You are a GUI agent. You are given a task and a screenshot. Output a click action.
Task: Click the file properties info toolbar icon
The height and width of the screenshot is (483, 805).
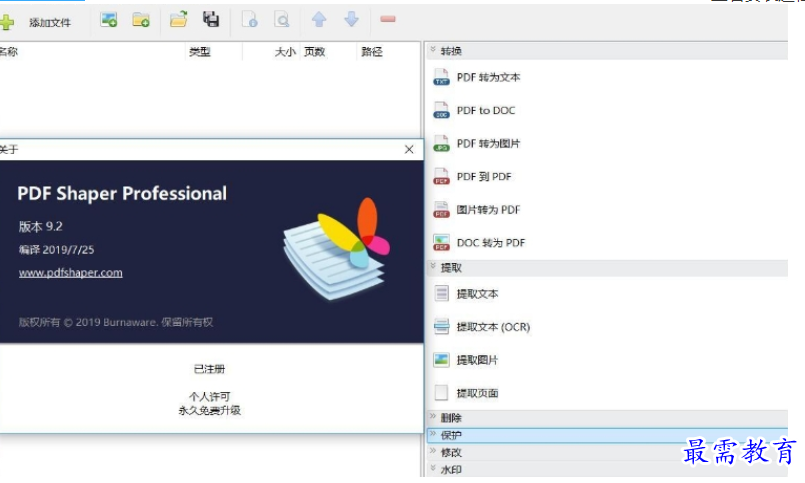pos(250,20)
